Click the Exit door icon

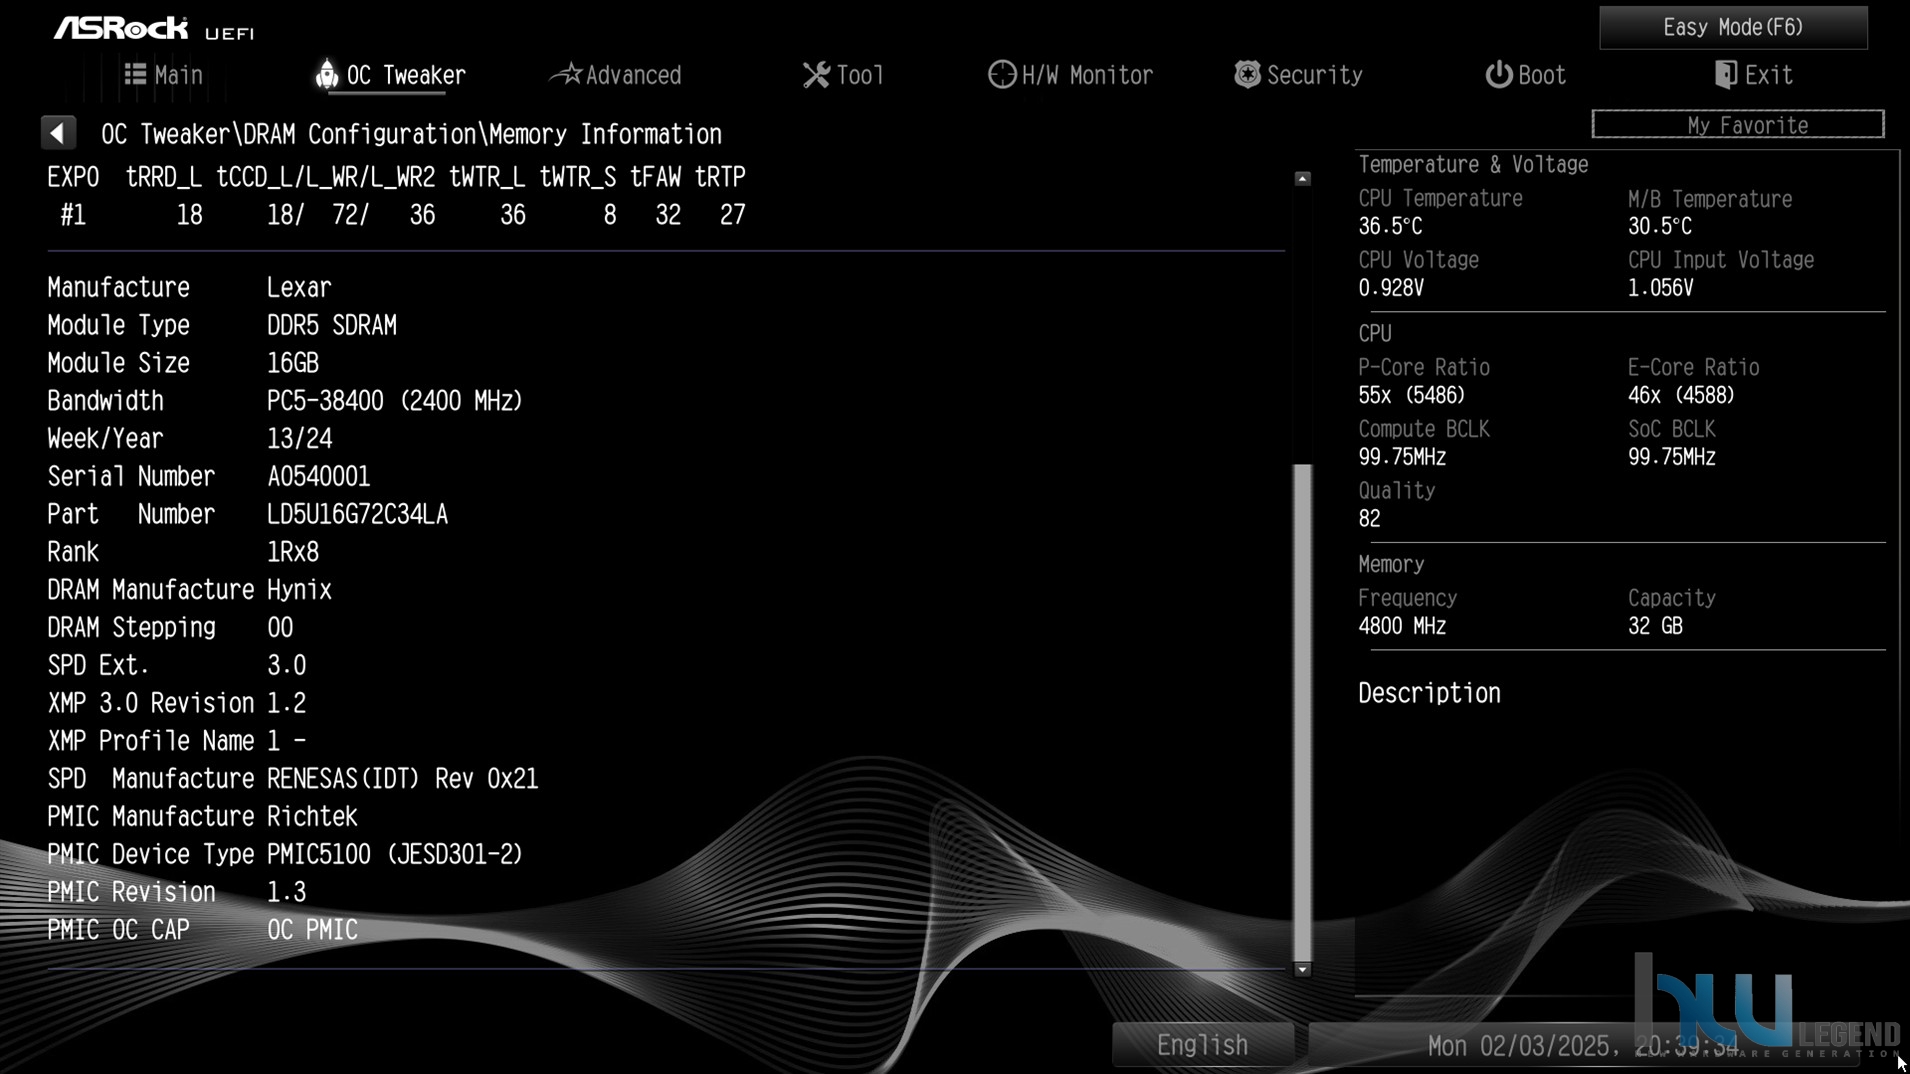(x=1725, y=75)
